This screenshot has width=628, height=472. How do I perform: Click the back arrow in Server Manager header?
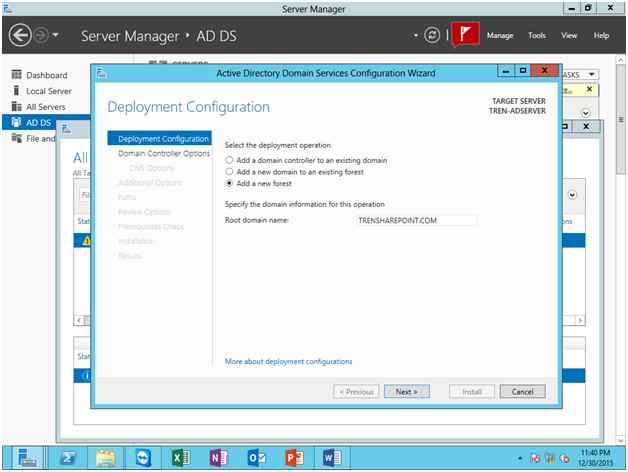coord(20,35)
